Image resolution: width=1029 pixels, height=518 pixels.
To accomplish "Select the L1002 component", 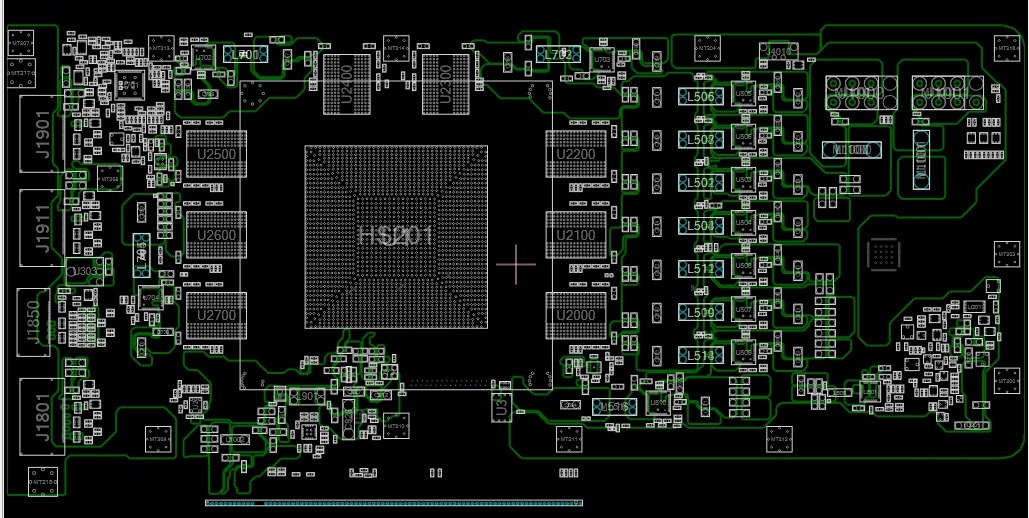I will [235, 439].
